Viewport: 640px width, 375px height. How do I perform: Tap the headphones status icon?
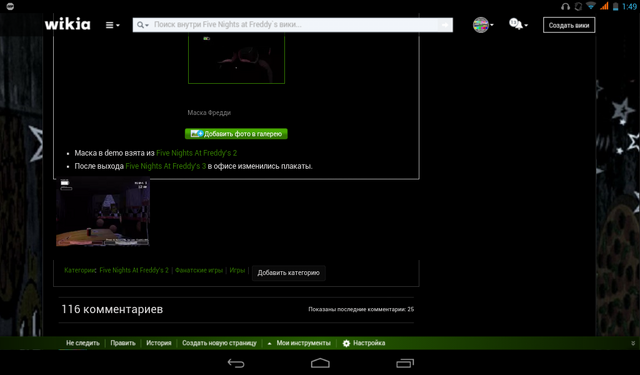pos(565,7)
